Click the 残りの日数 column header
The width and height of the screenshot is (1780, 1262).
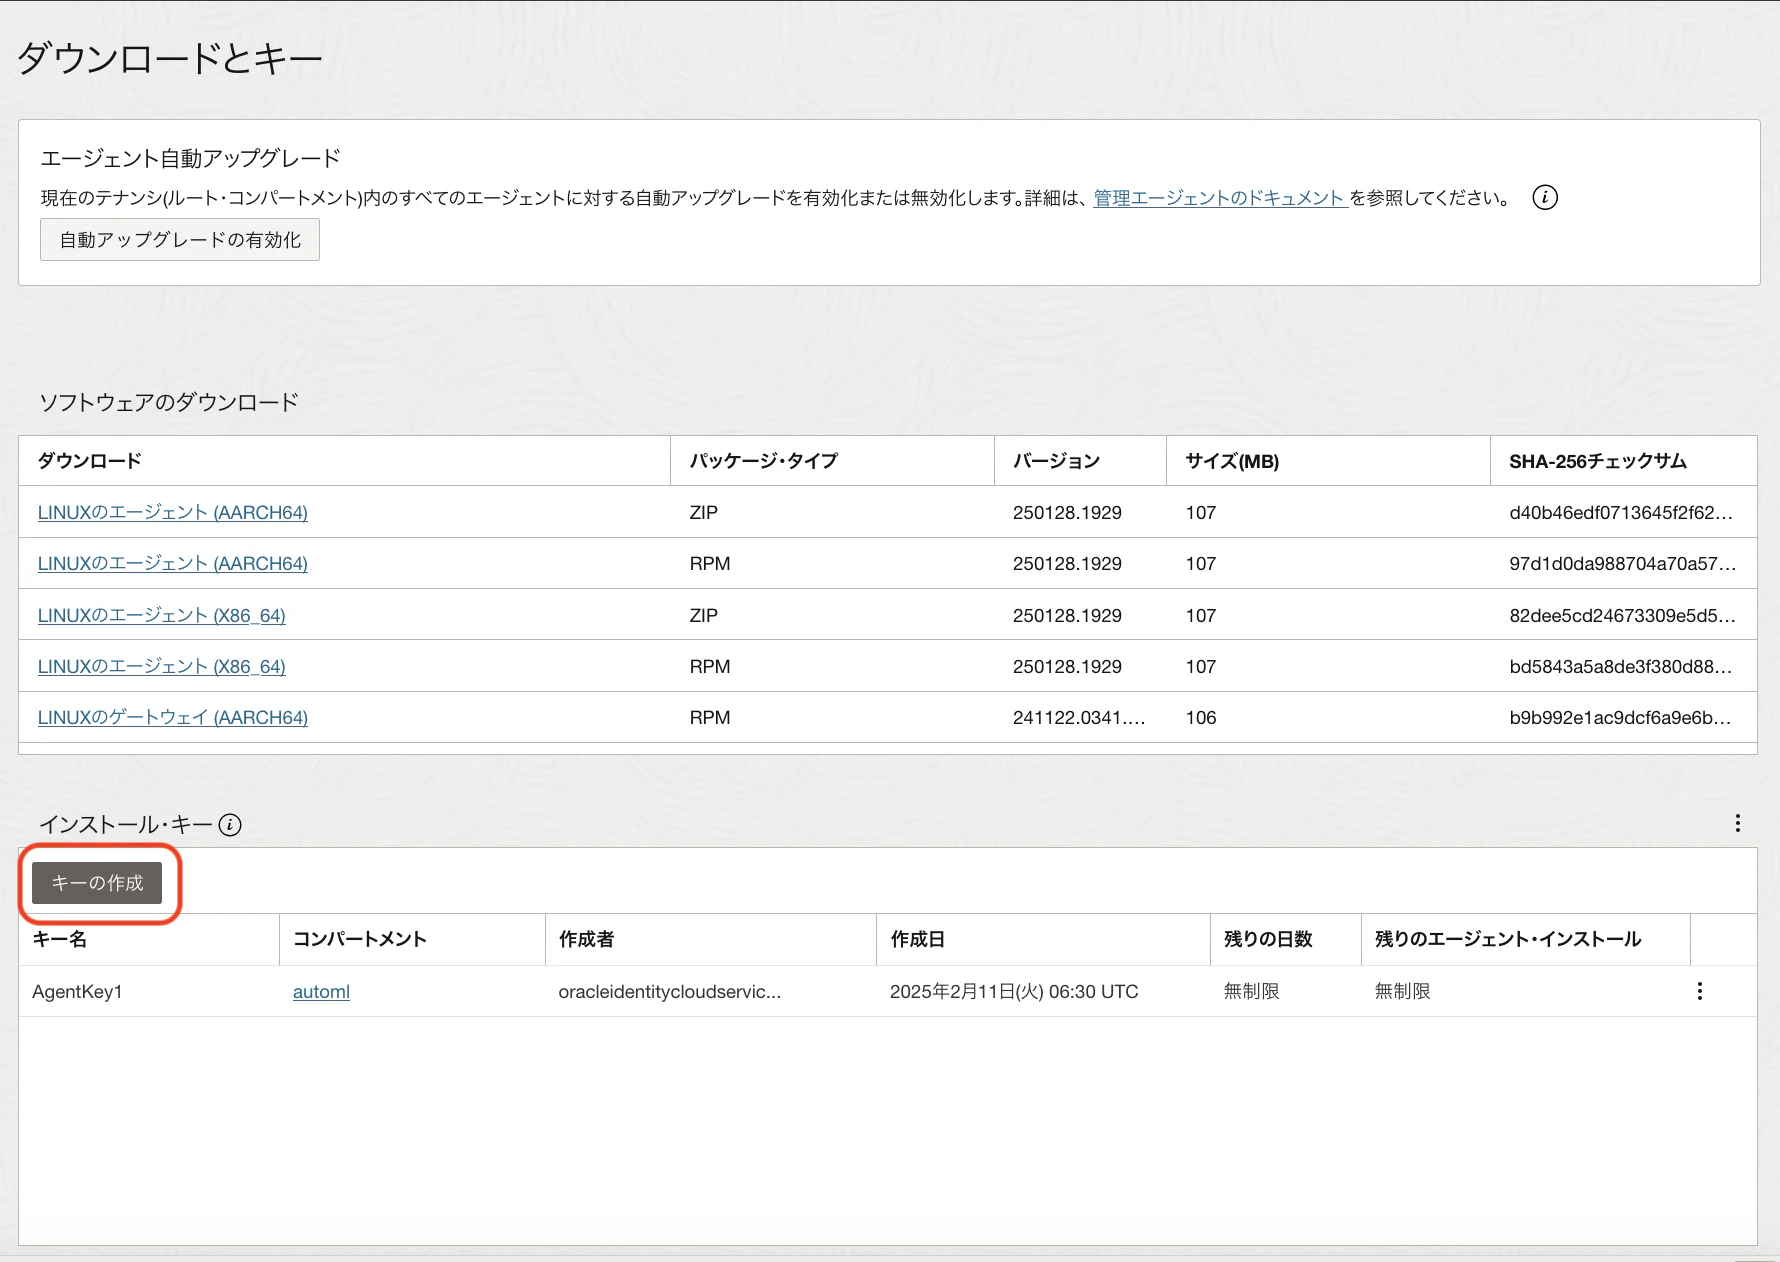(1268, 939)
